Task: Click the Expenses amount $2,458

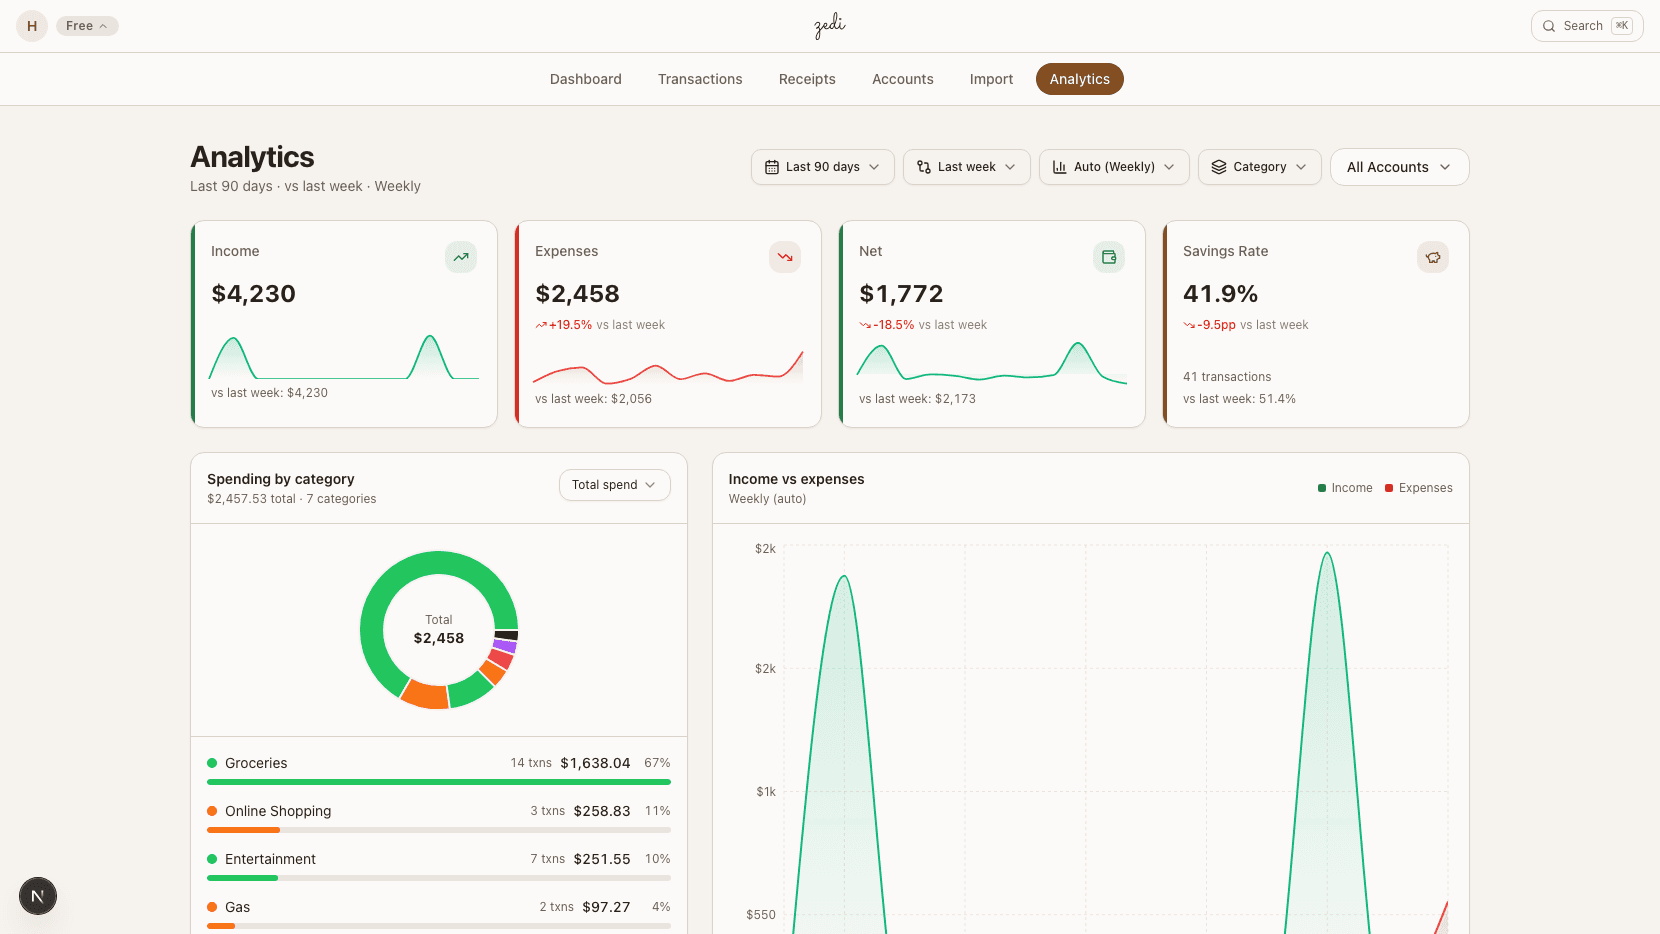Action: [x=578, y=294]
